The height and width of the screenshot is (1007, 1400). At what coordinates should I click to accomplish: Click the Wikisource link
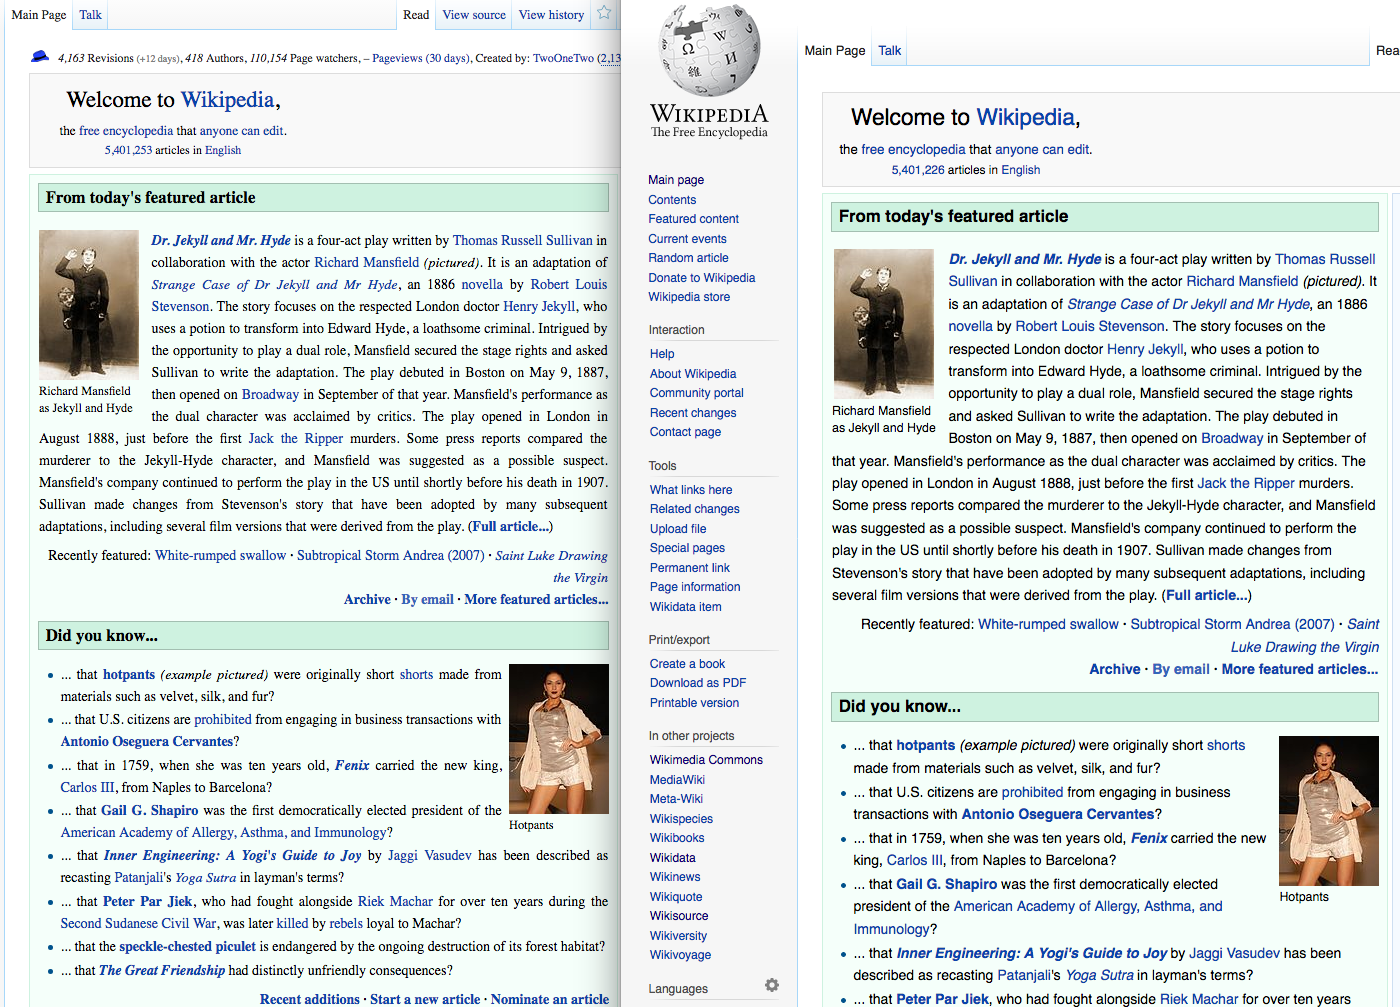click(x=679, y=916)
